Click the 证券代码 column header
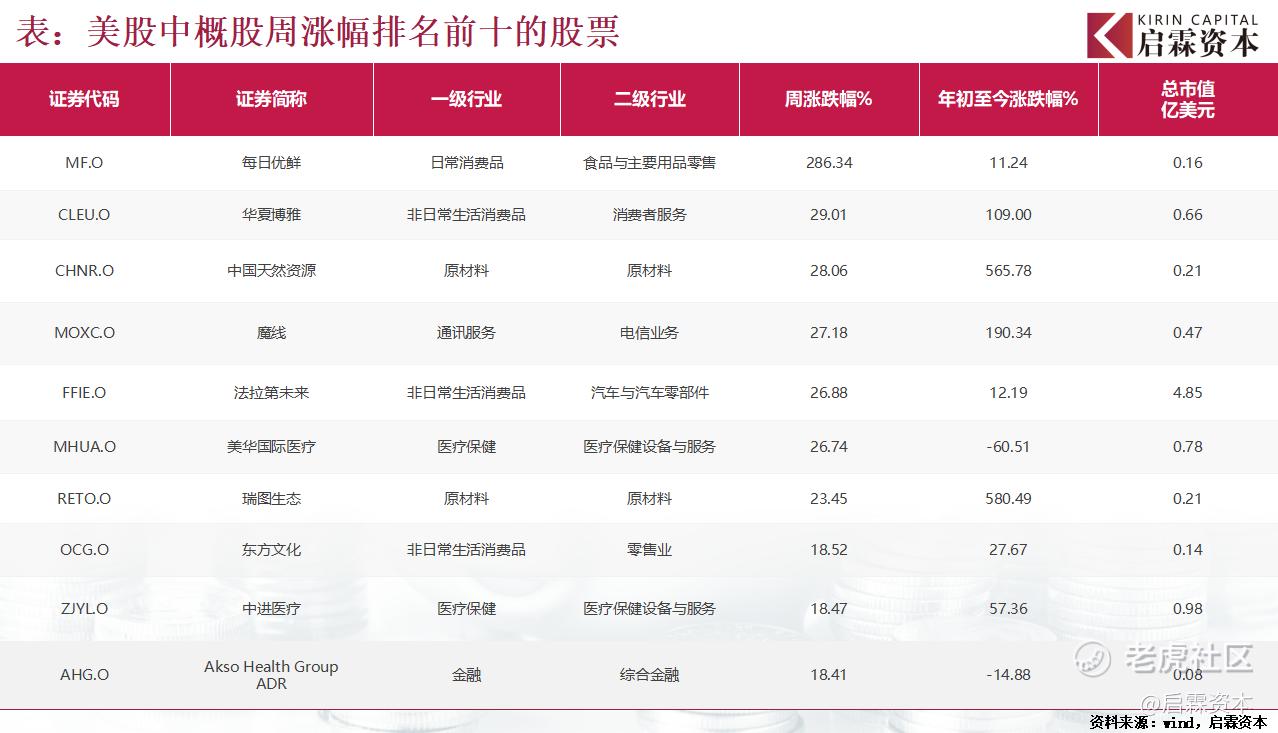The width and height of the screenshot is (1278, 733). pyautogui.click(x=84, y=99)
